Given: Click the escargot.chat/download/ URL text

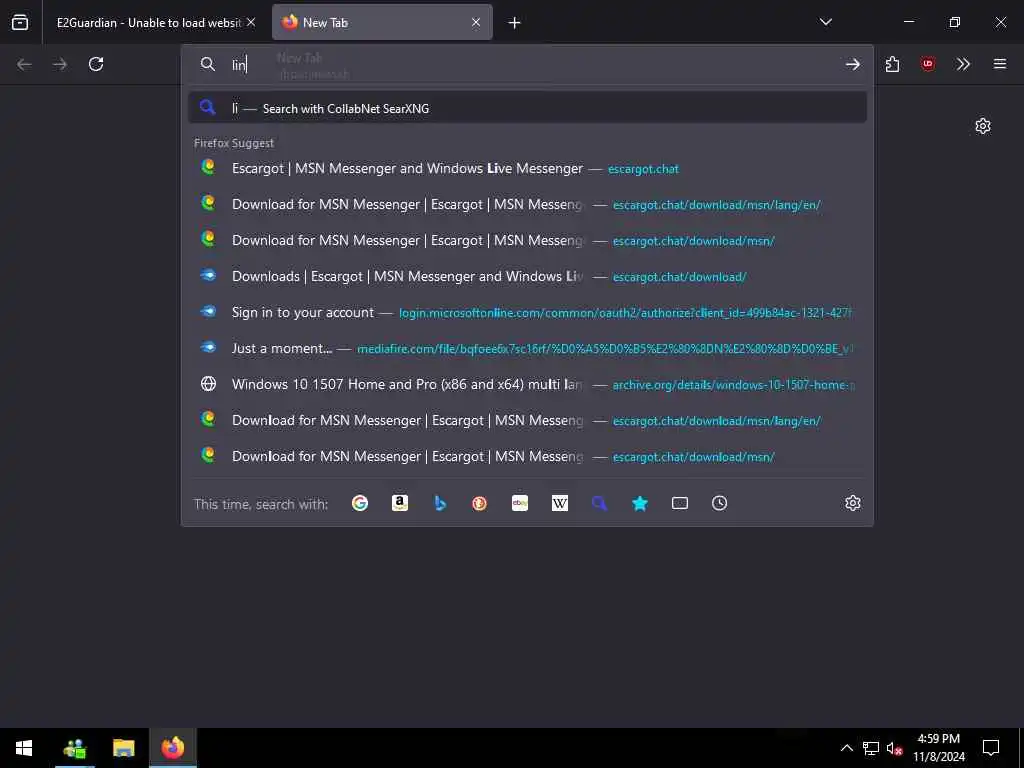Looking at the screenshot, I should click(x=679, y=277).
